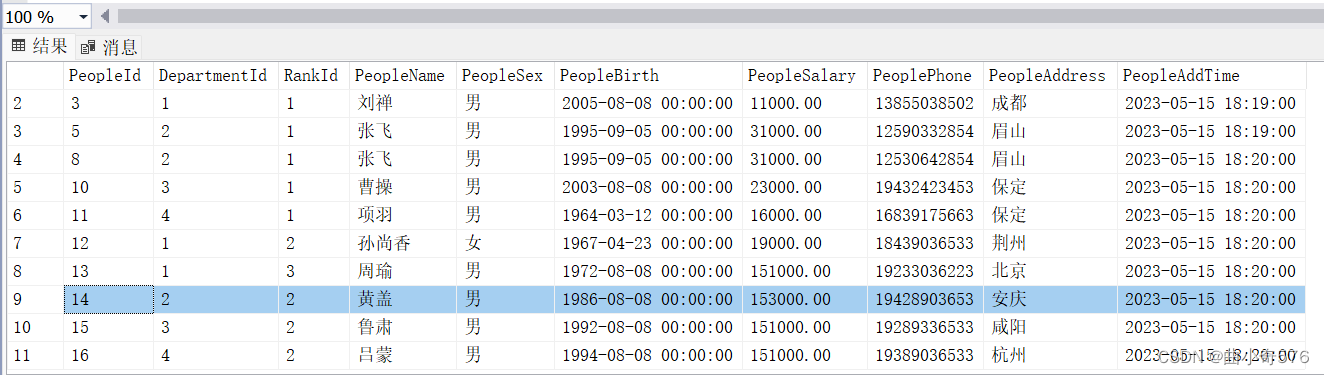Click the PeopleId cell 14

click(108, 299)
